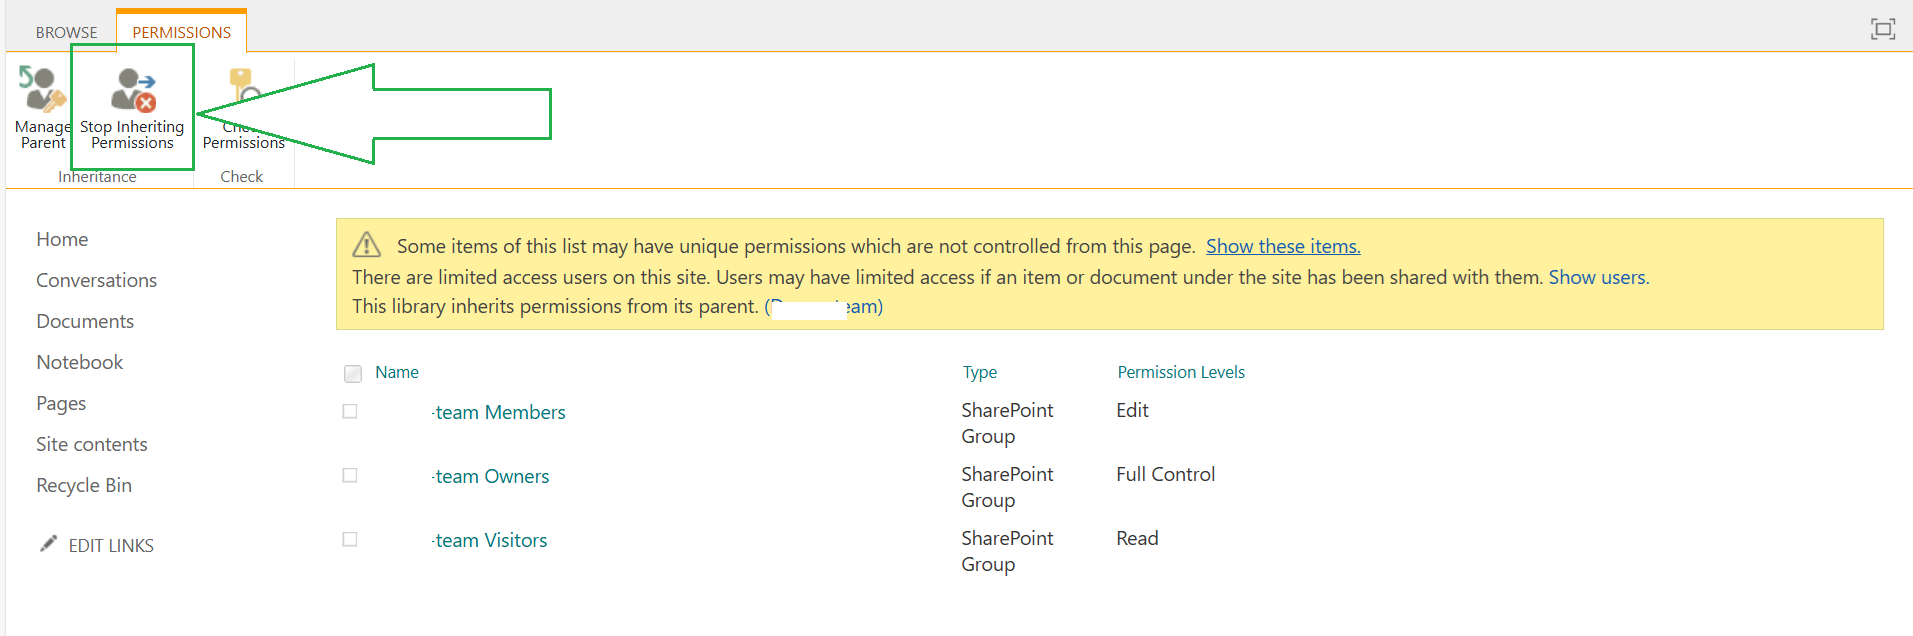This screenshot has height=636, width=1913.
Task: Open the team Visitors group
Action: coord(490,540)
